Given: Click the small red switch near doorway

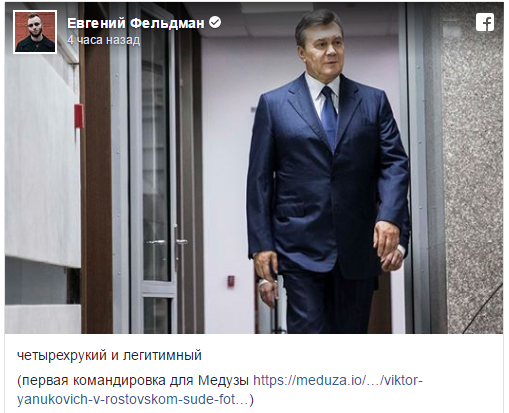Looking at the screenshot, I should (x=231, y=281).
